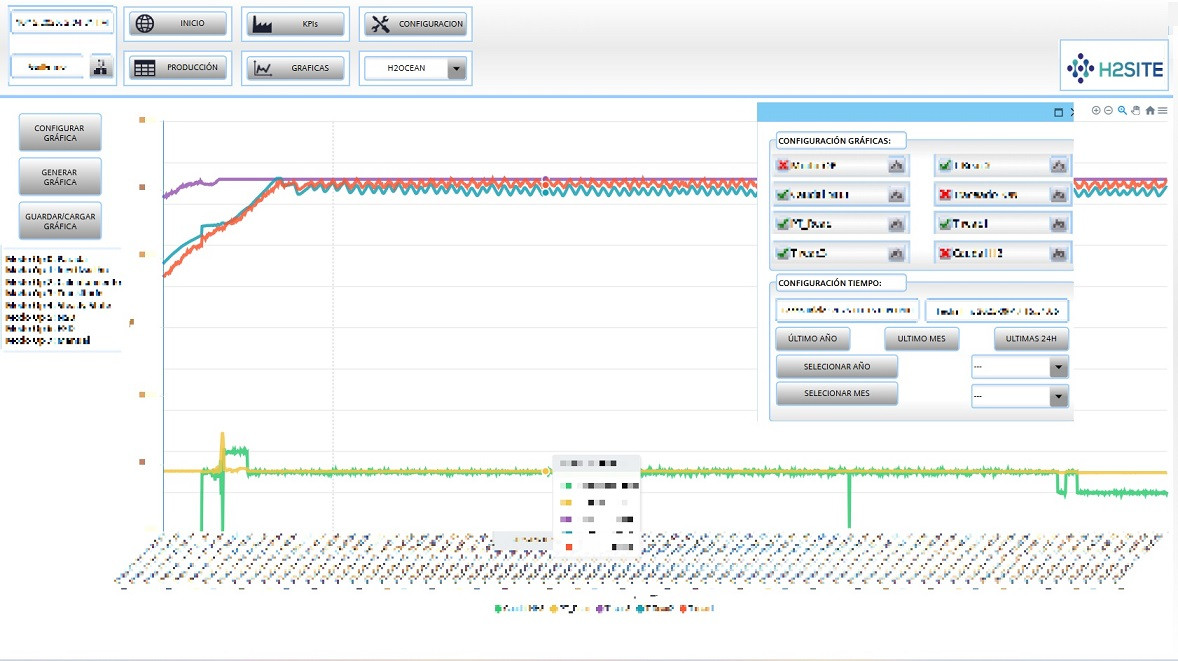Go to the INICIO page

pyautogui.click(x=178, y=24)
